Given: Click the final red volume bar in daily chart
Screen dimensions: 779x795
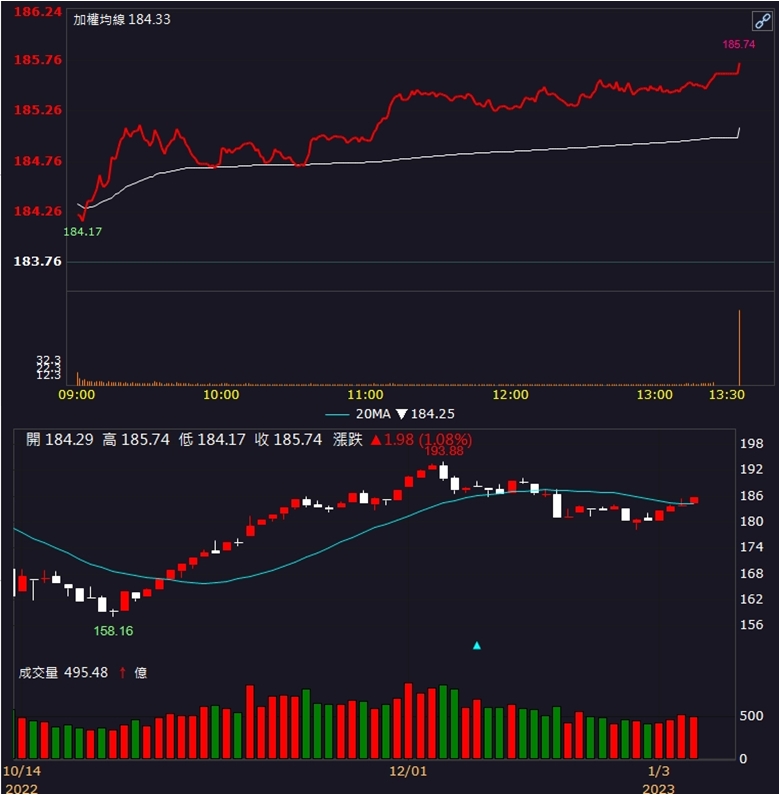Looking at the screenshot, I should [693, 738].
